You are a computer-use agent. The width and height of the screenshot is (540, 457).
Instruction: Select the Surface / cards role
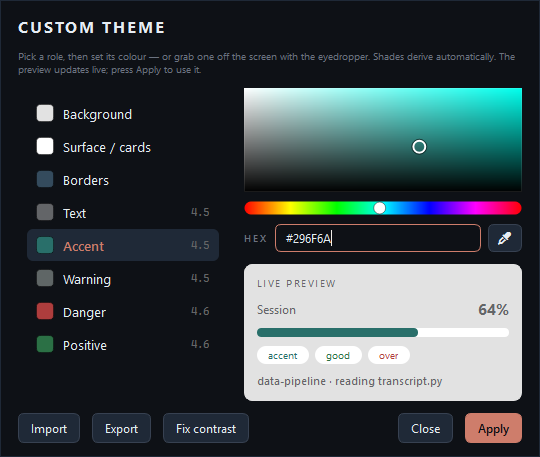123,147
